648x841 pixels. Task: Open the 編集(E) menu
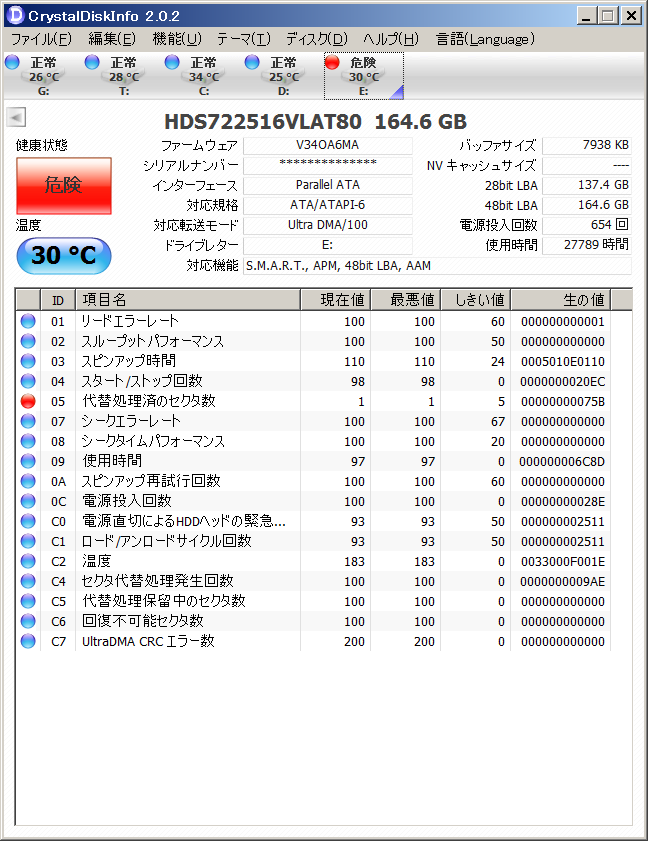(x=112, y=39)
